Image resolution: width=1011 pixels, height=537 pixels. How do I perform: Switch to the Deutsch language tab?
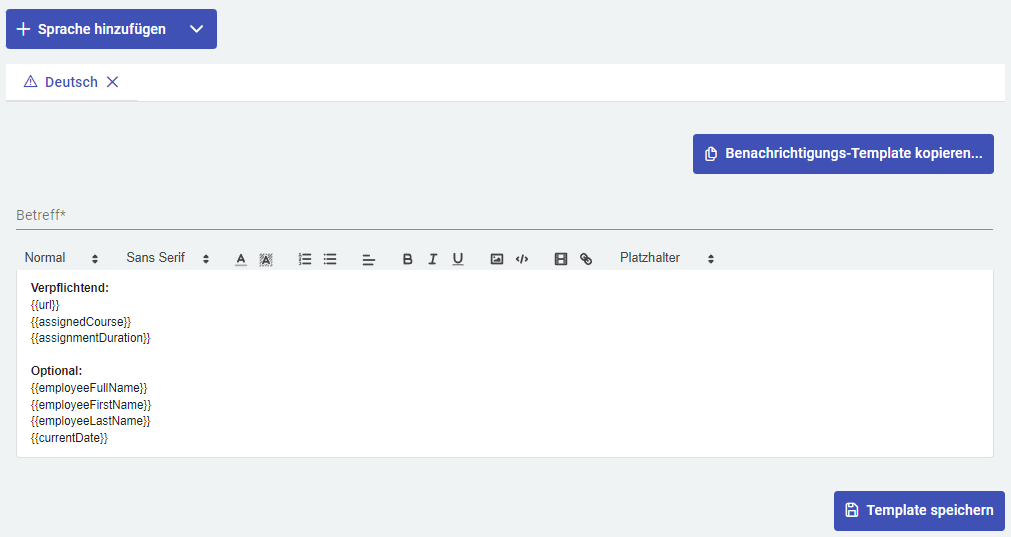point(70,82)
